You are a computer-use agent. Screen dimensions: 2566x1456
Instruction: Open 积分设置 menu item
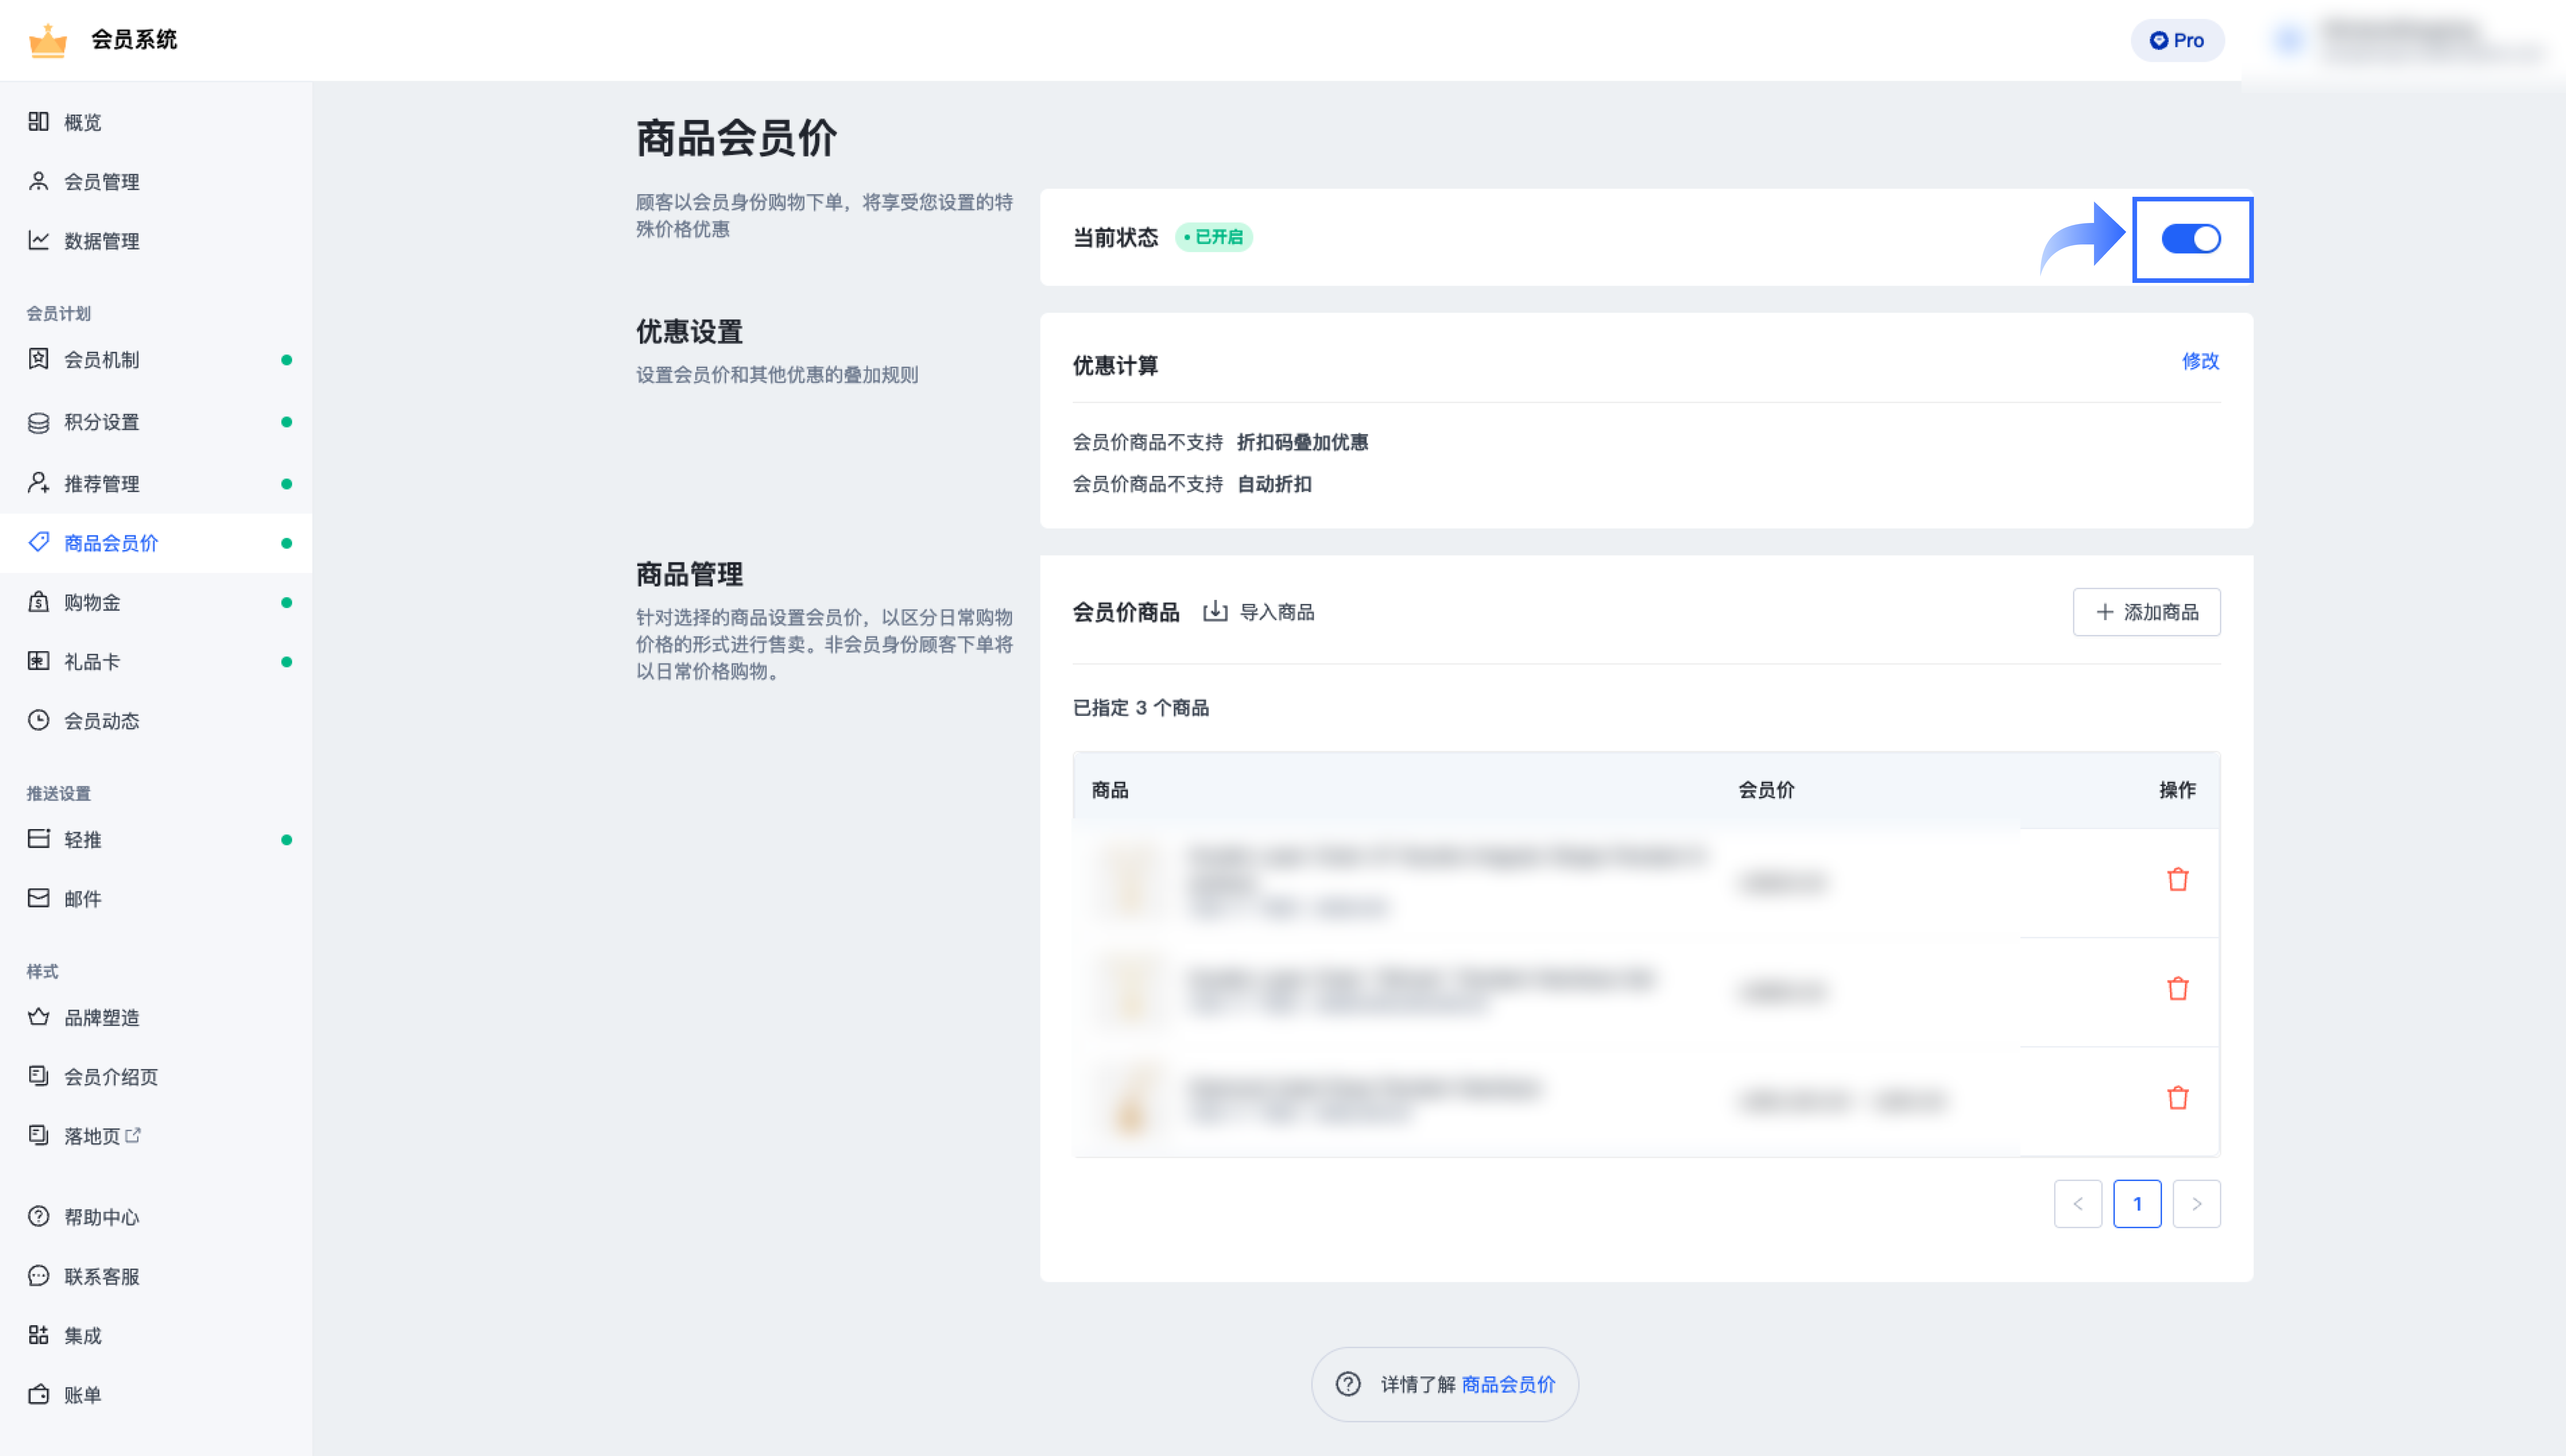click(156, 422)
